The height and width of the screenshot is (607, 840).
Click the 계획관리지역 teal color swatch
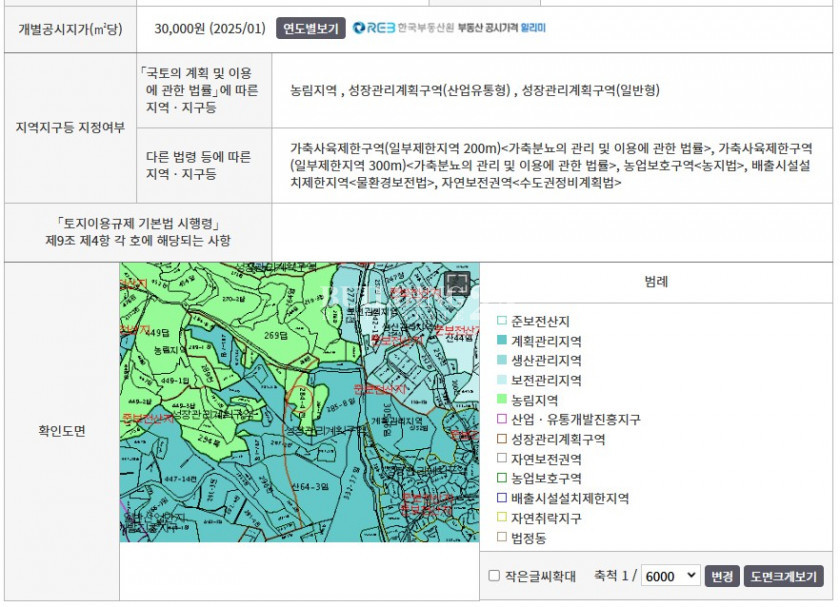(x=502, y=341)
